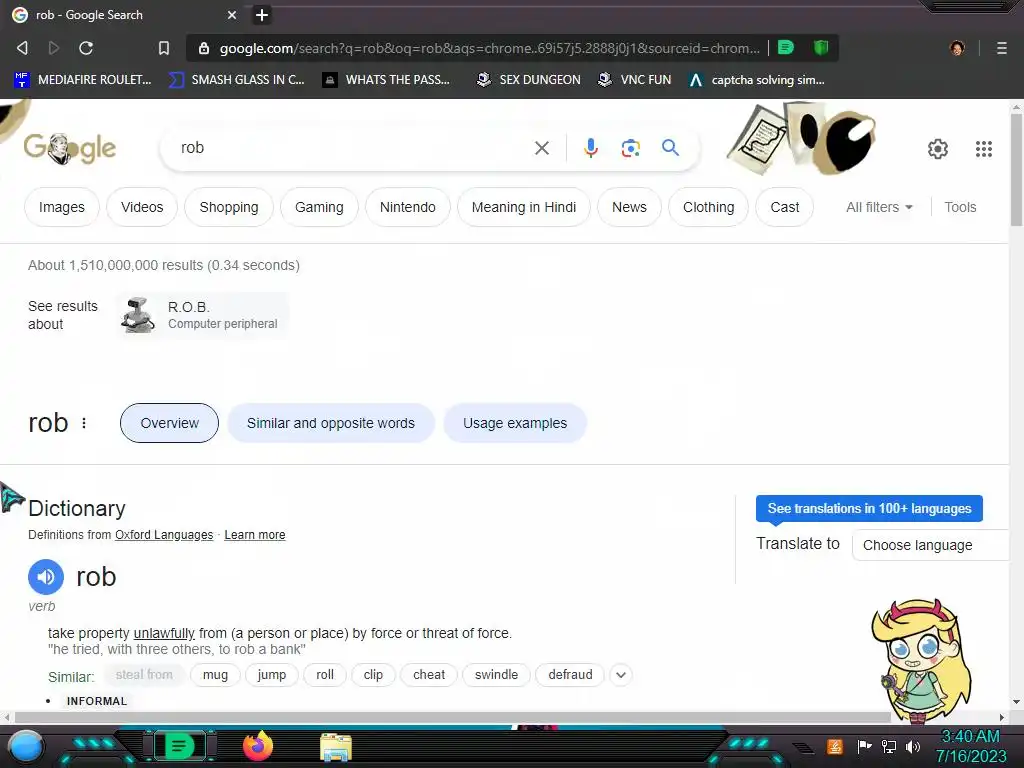Follow the Oxford Languages link
Screen dimensions: 1024x768
tap(164, 535)
